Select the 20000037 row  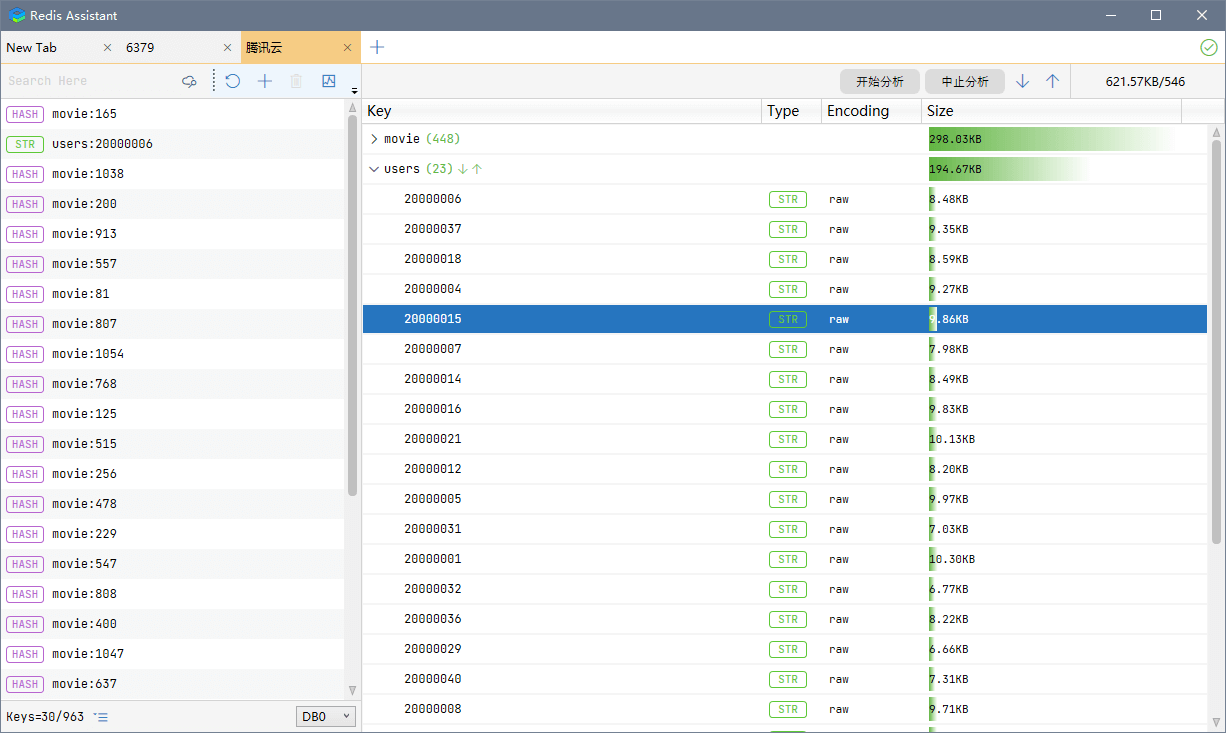785,229
